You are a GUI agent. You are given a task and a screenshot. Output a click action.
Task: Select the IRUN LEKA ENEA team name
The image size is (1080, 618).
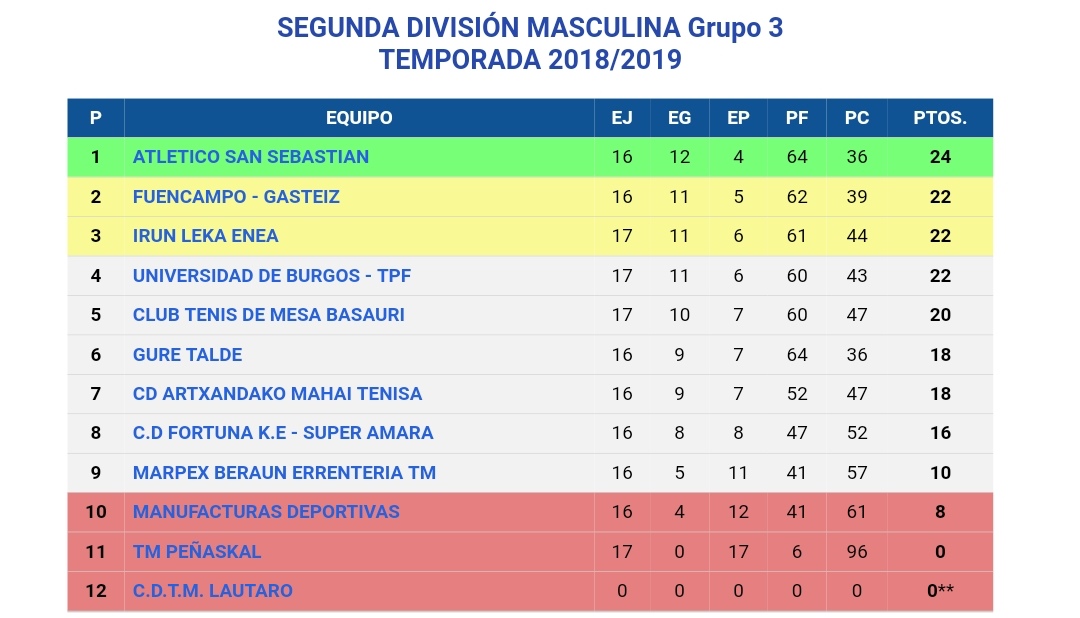pyautogui.click(x=205, y=236)
